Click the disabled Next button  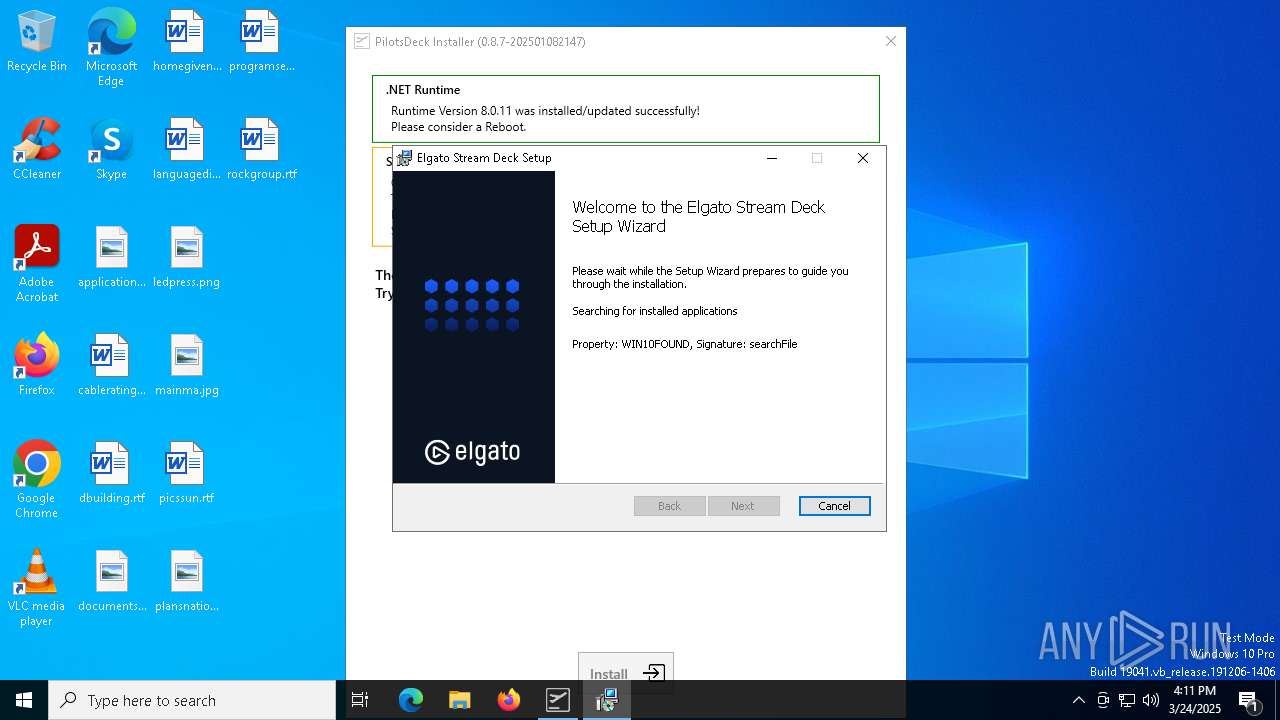click(x=743, y=506)
